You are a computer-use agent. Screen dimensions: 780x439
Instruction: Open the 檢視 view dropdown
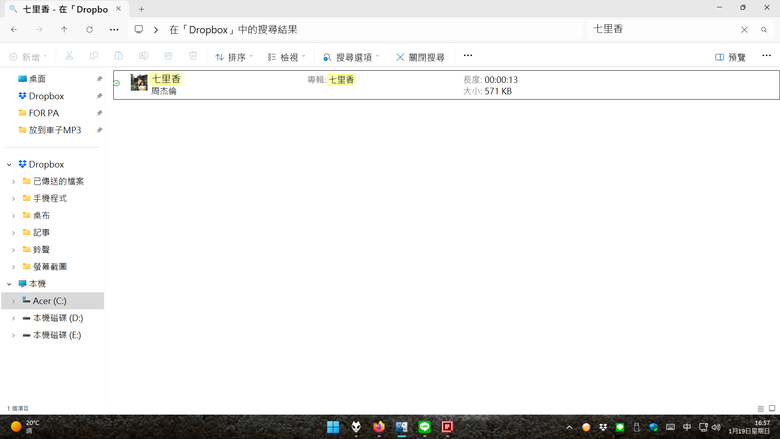point(286,57)
